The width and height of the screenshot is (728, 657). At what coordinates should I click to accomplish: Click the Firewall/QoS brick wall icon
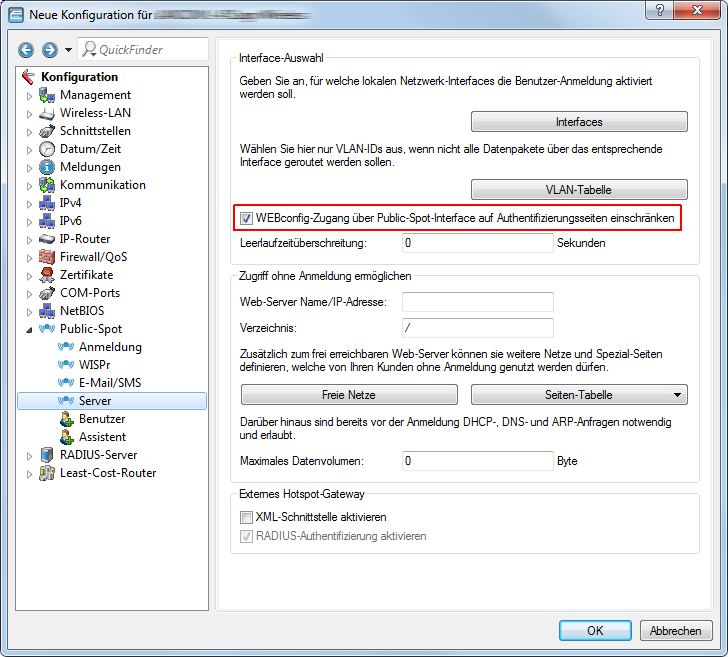[x=47, y=257]
